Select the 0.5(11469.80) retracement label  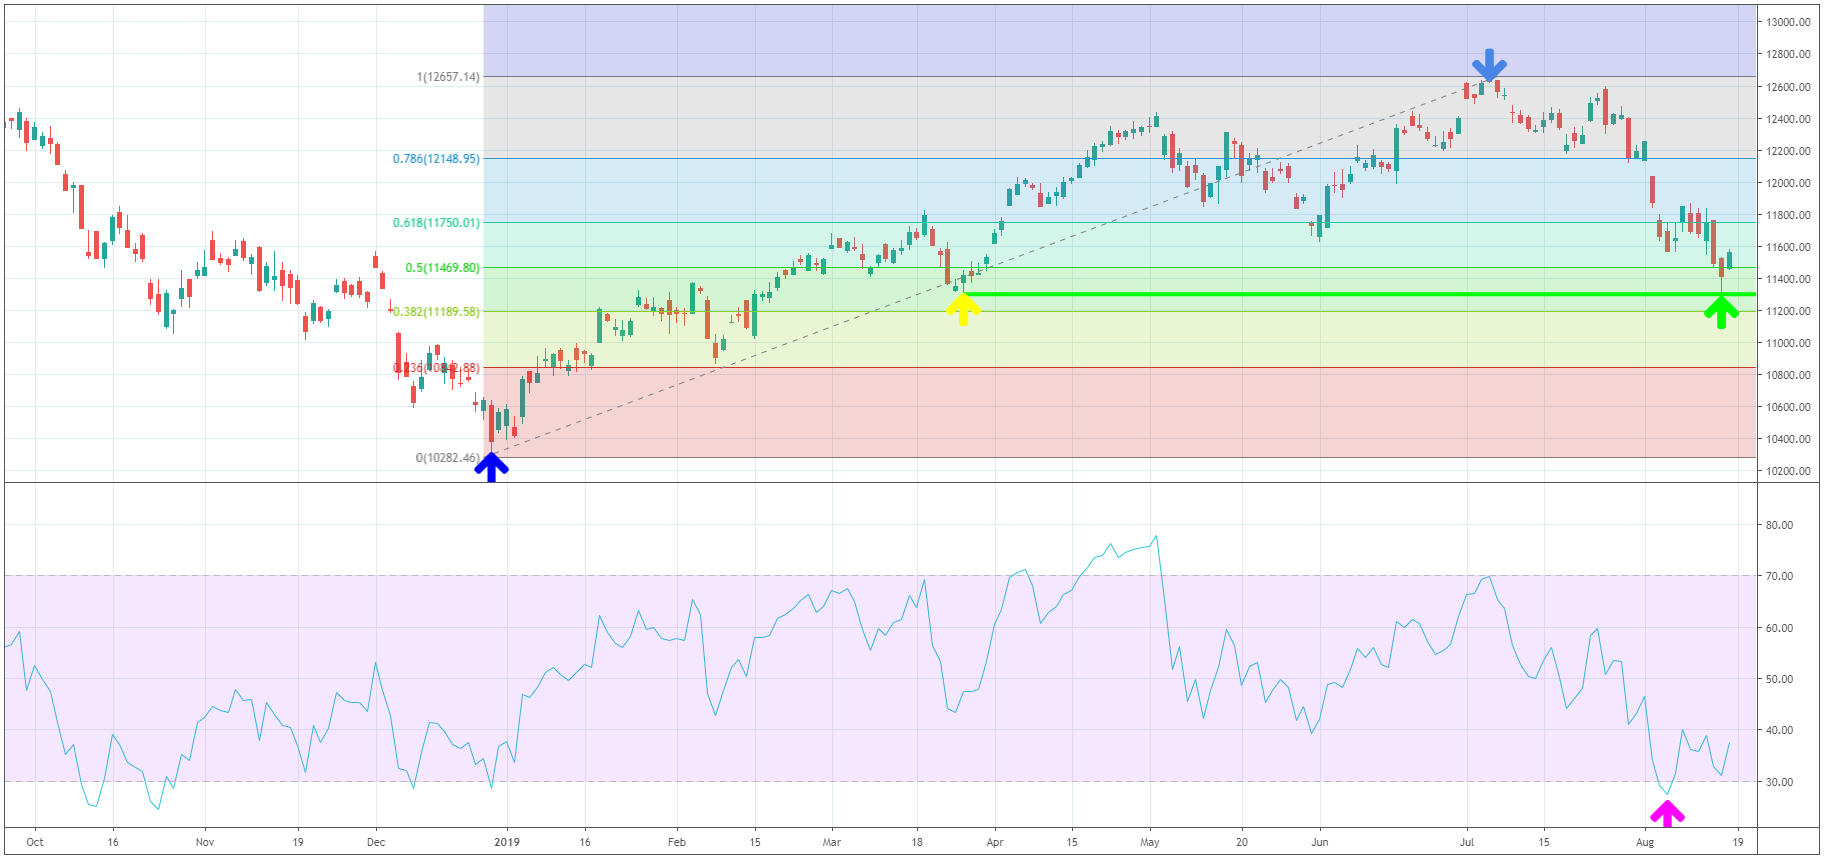pos(442,268)
